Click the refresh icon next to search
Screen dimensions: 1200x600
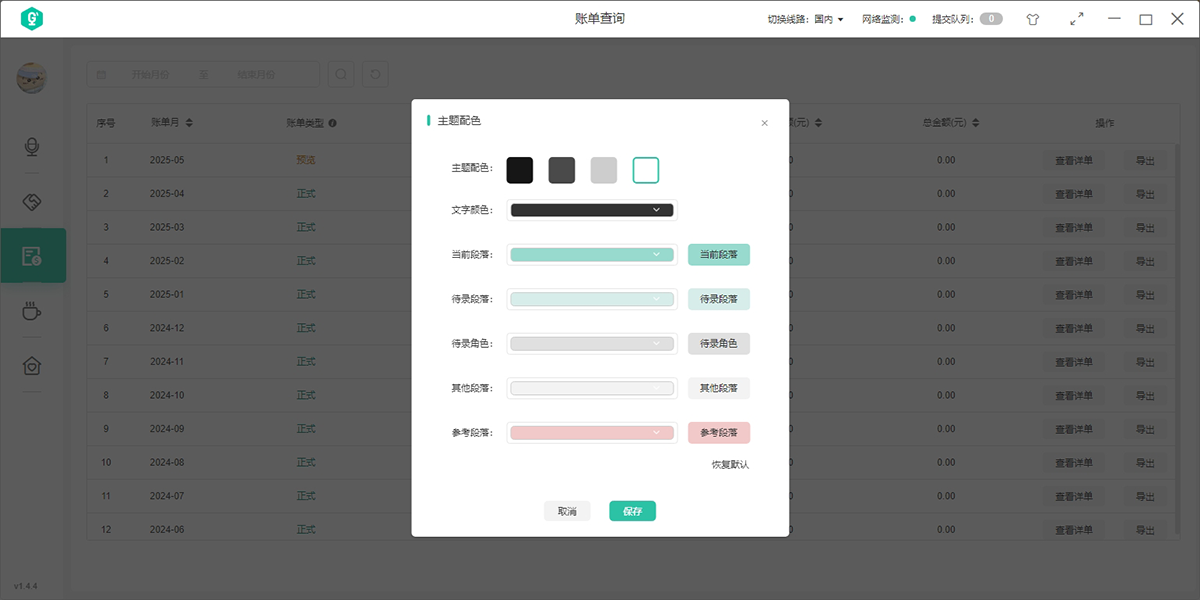375,73
